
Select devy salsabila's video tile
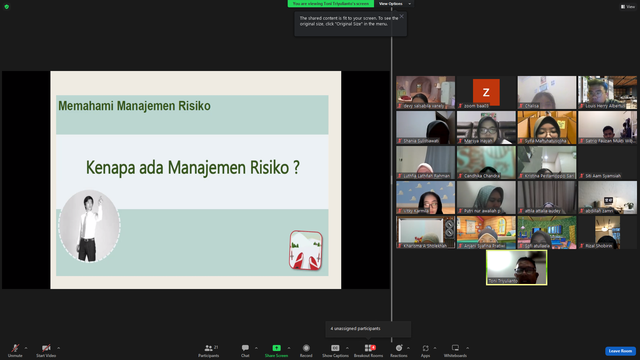425,92
